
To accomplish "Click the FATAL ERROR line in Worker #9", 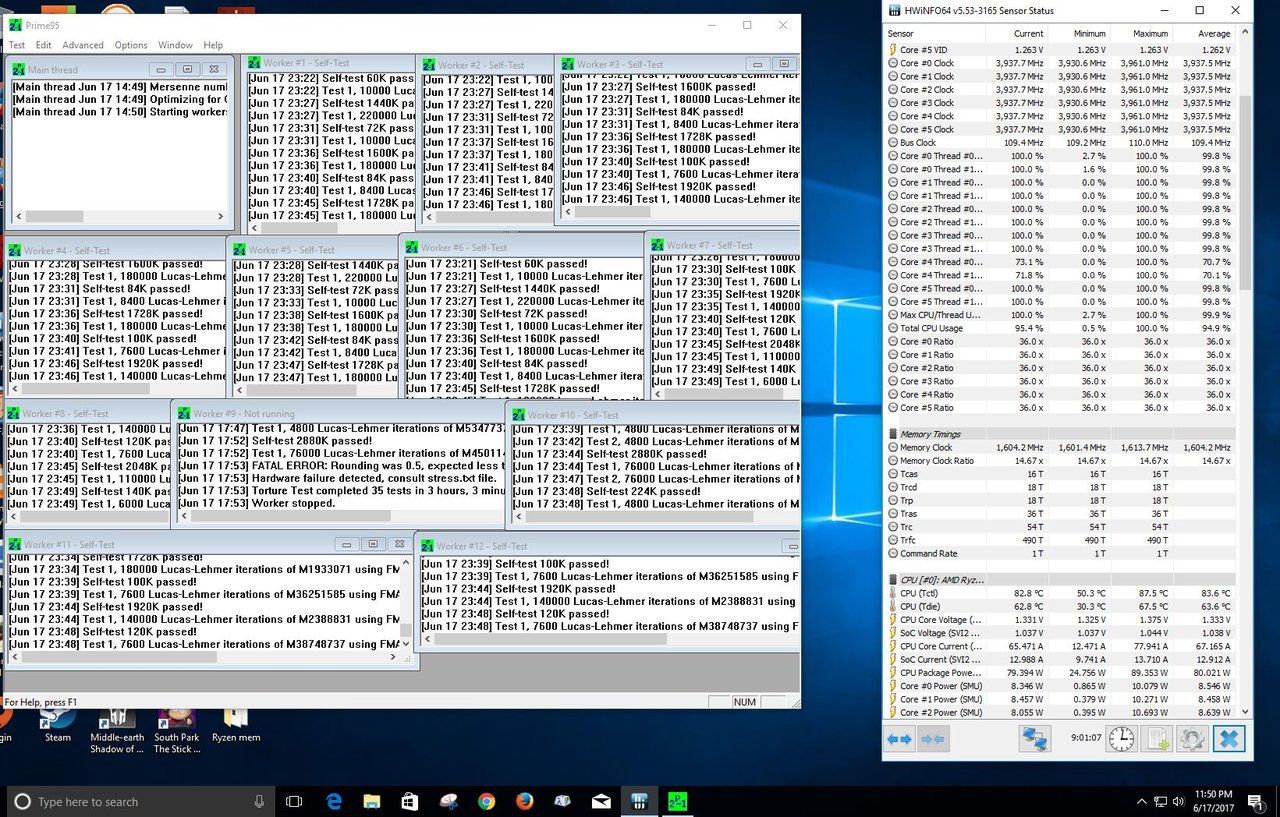I will coord(341,466).
